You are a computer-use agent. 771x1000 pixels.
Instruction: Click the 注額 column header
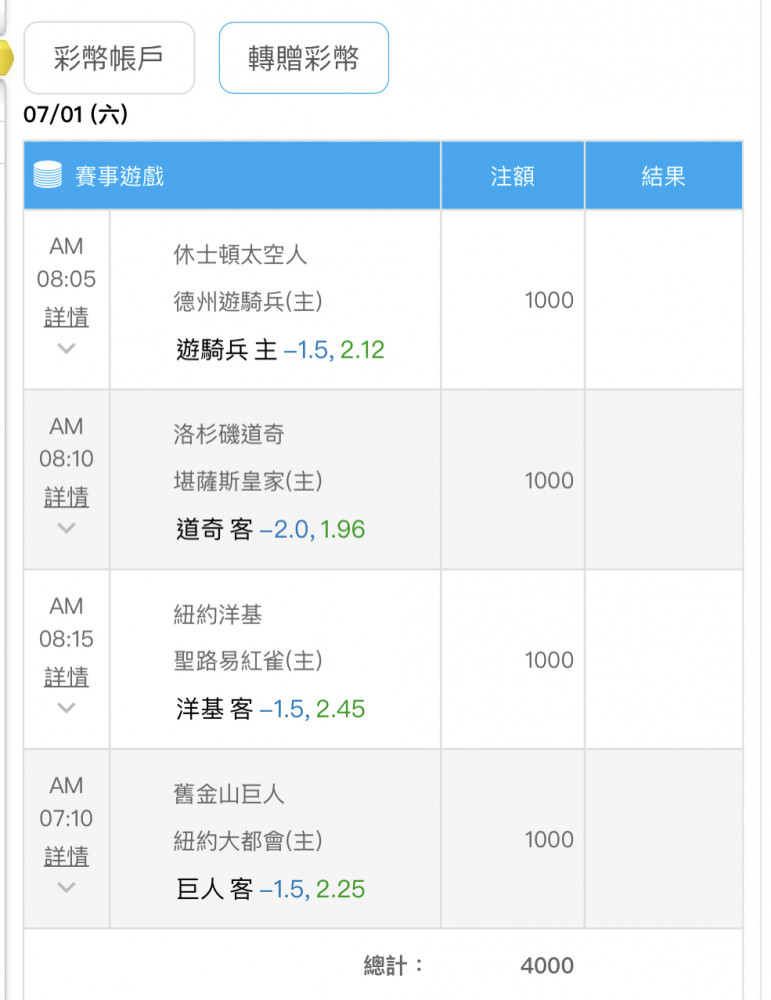click(513, 175)
